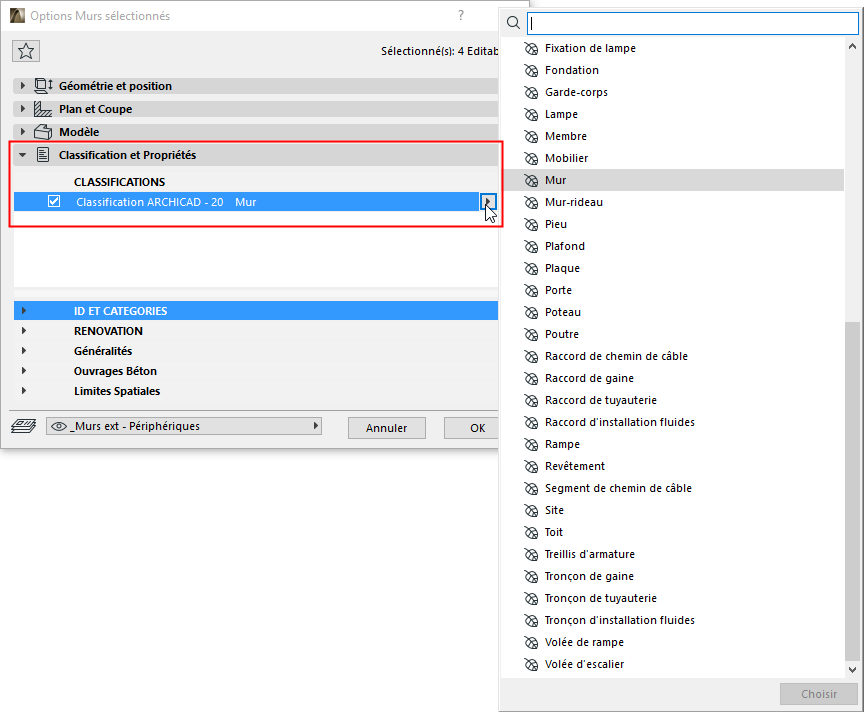Click the ARCHICAD app icon in title bar
Viewport: 864px width, 712px height.
[18, 15]
